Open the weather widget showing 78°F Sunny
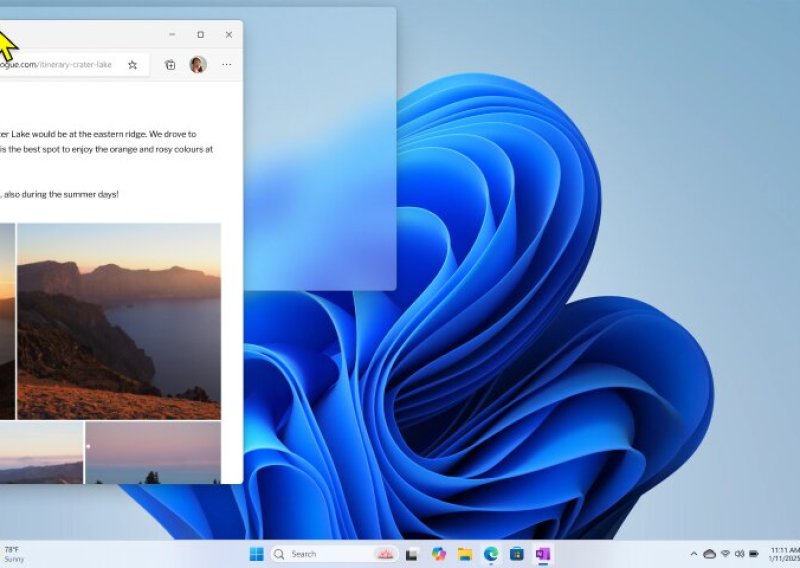 13,554
